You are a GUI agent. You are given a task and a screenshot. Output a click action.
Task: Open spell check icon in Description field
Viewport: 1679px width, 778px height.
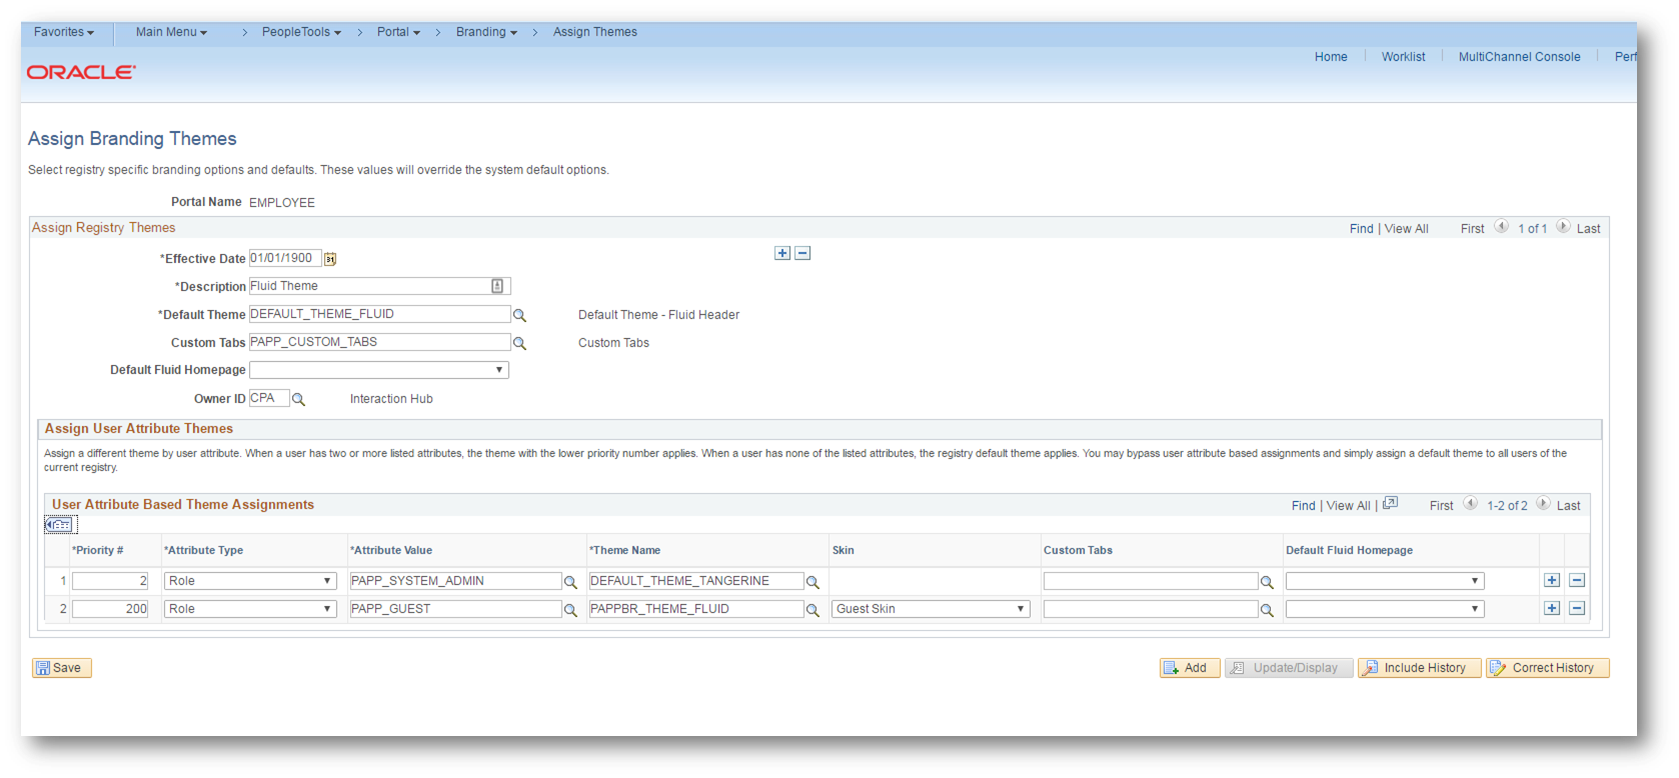pyautogui.click(x=497, y=286)
